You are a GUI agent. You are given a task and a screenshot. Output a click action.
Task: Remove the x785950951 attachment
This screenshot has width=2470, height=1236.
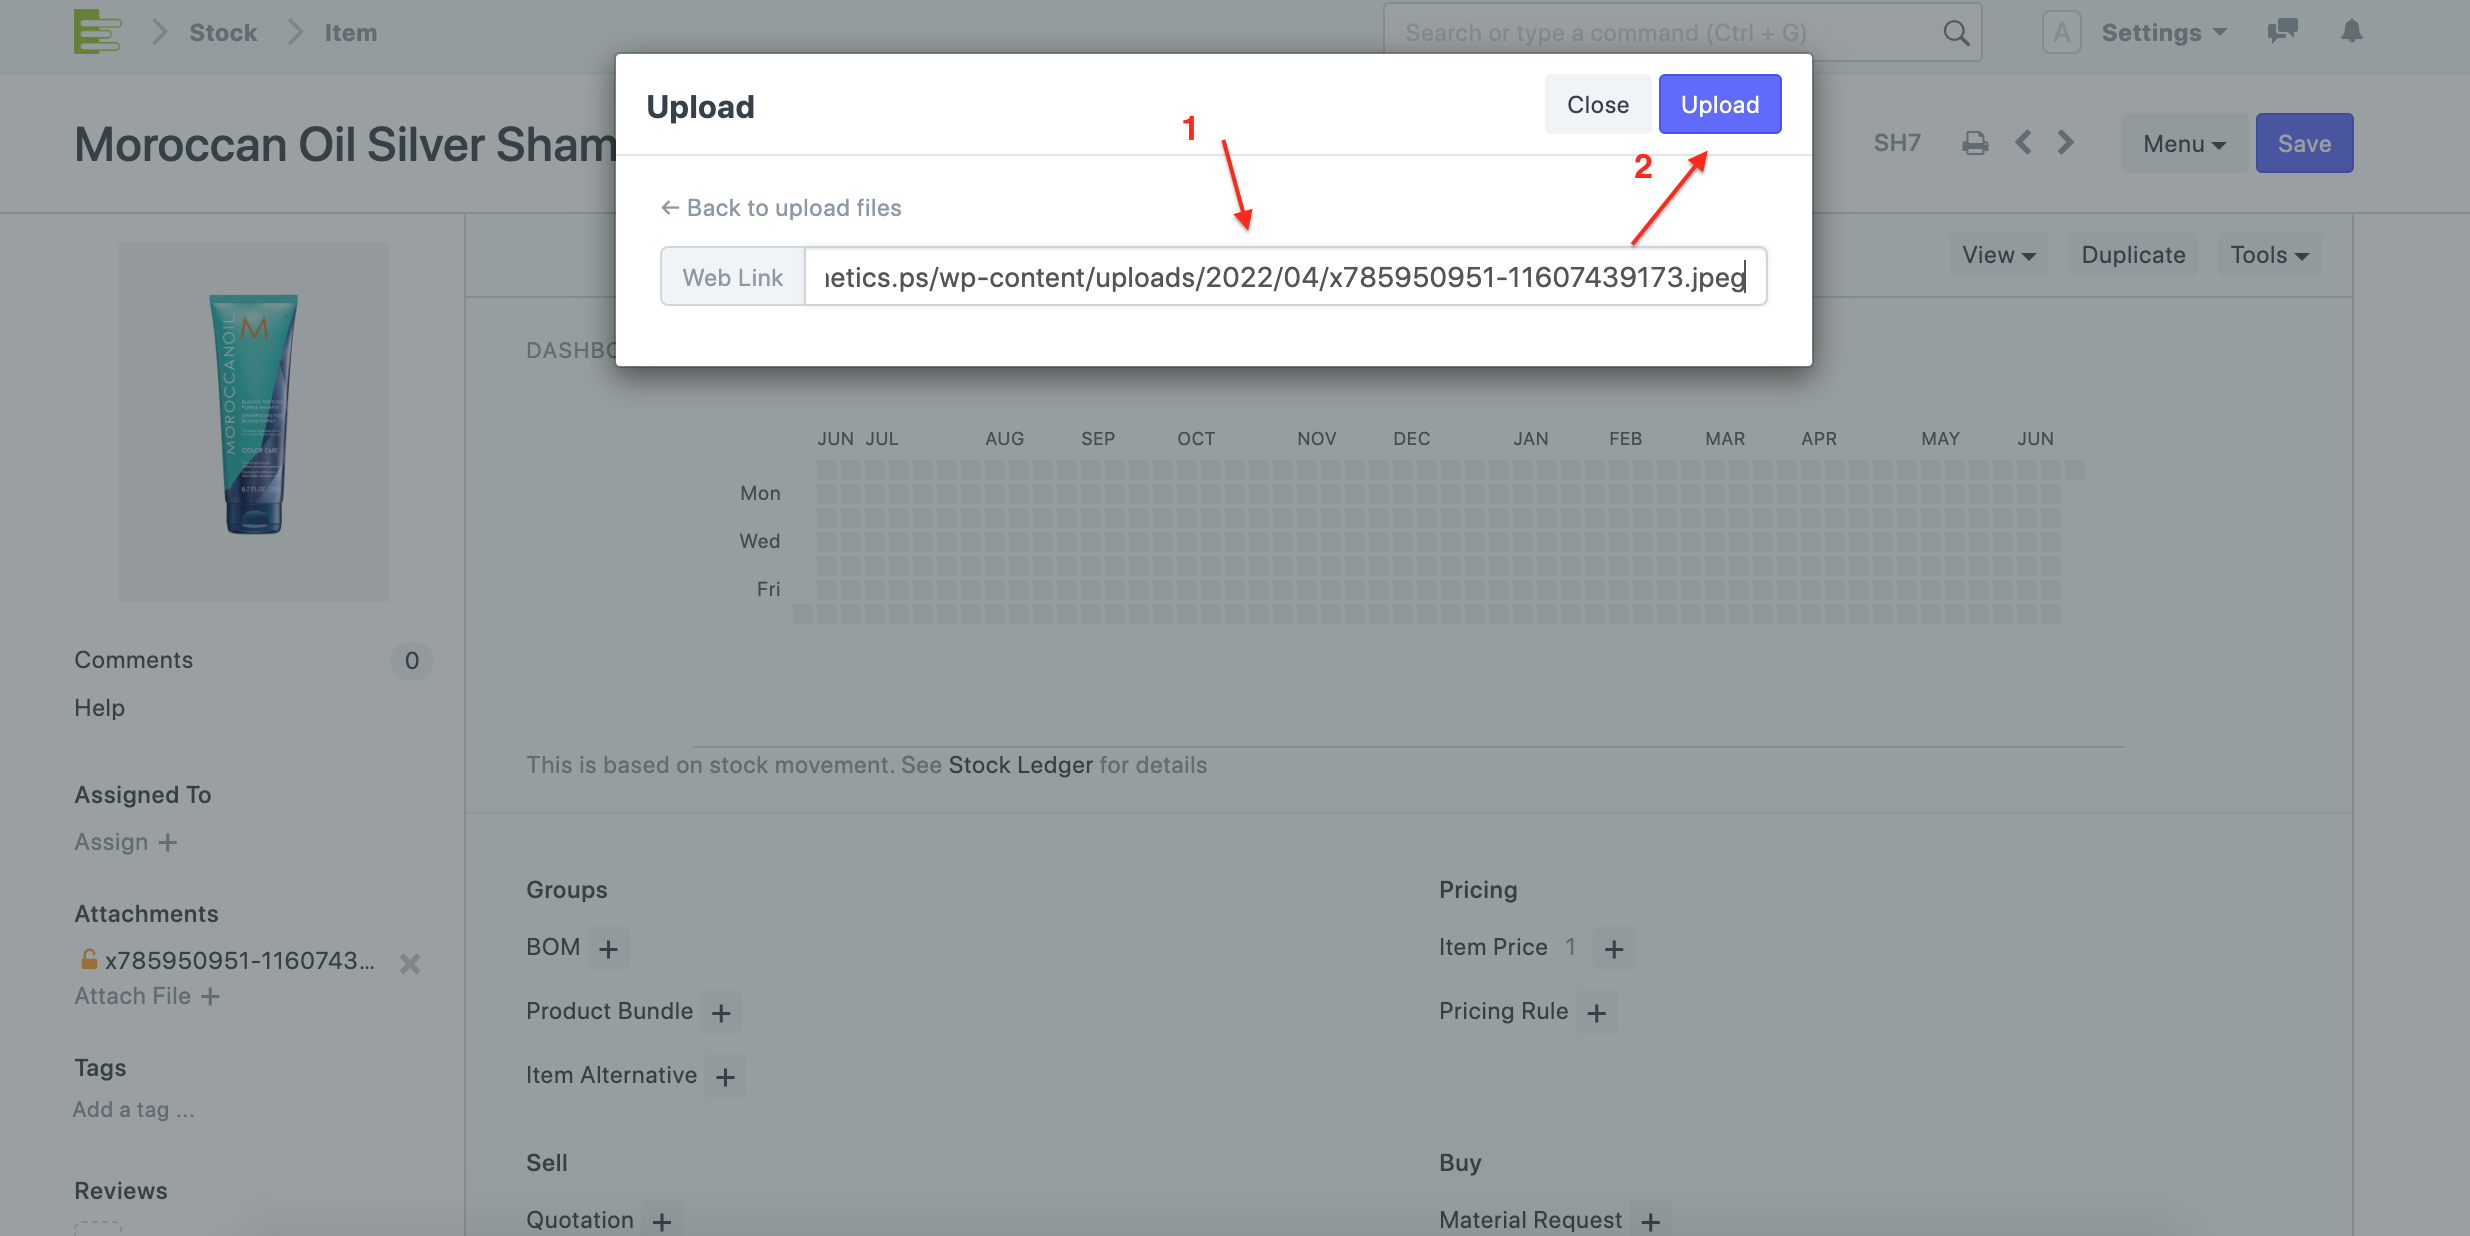[x=409, y=963]
